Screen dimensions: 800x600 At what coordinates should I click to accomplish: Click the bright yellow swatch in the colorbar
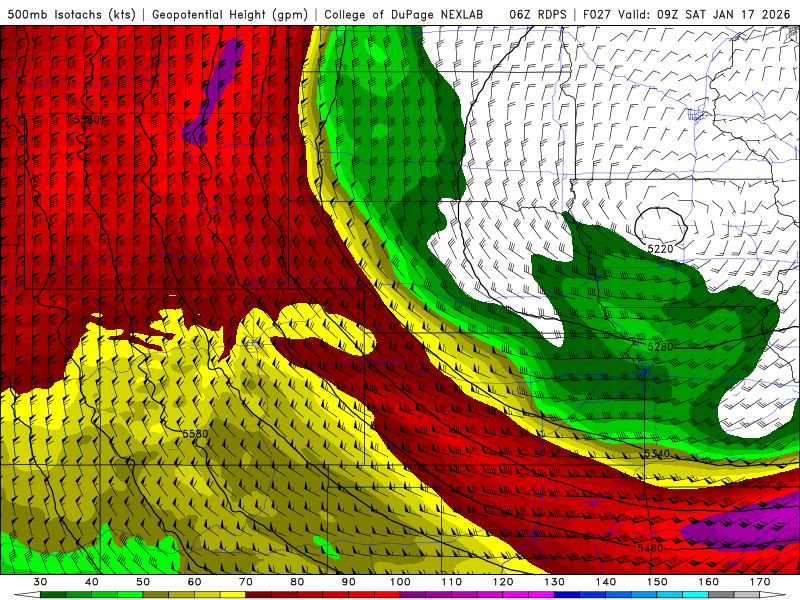click(x=233, y=594)
